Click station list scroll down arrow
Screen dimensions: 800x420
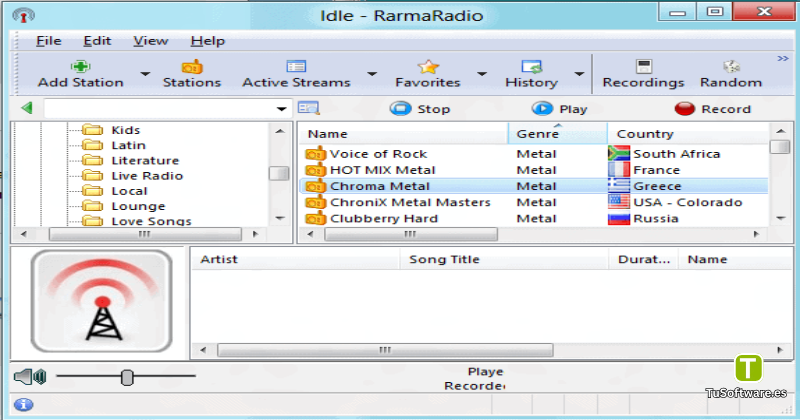(x=781, y=218)
